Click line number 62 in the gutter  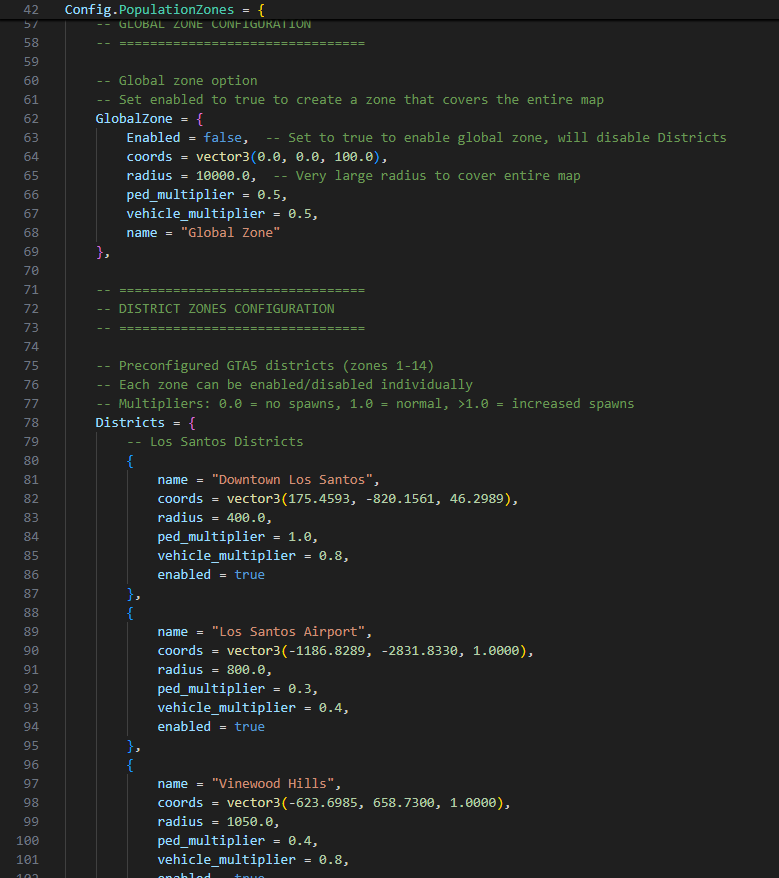click(30, 118)
